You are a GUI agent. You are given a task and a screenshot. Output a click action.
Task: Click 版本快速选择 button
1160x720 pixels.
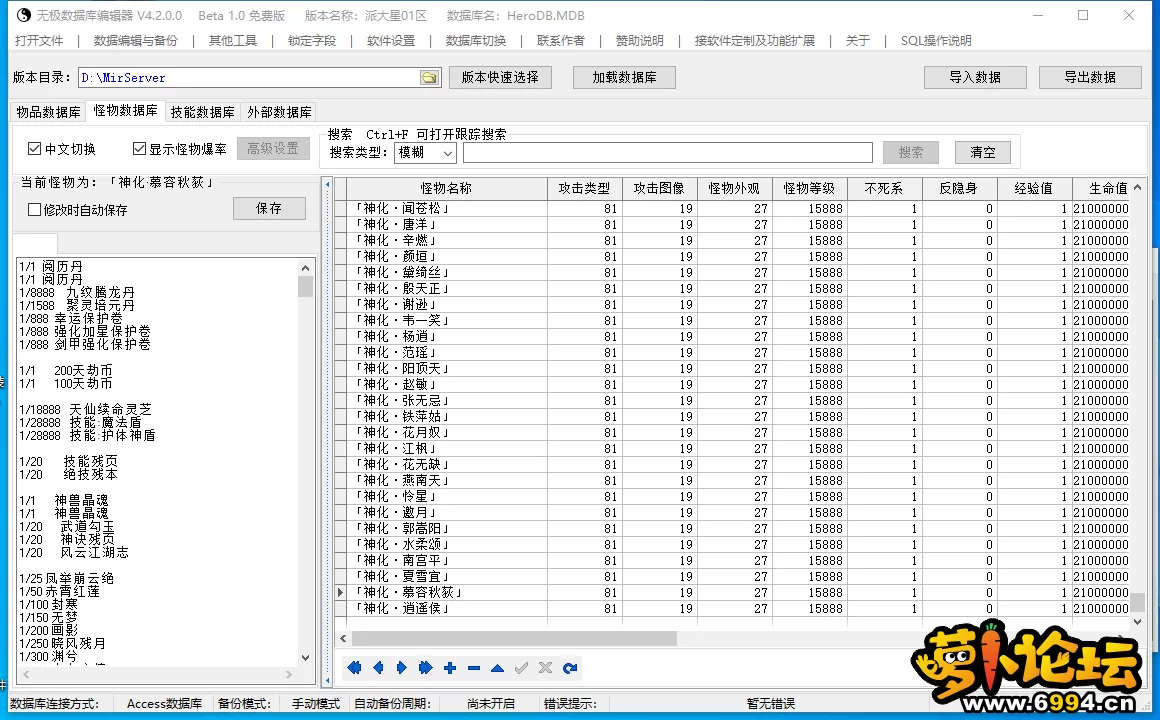click(500, 77)
